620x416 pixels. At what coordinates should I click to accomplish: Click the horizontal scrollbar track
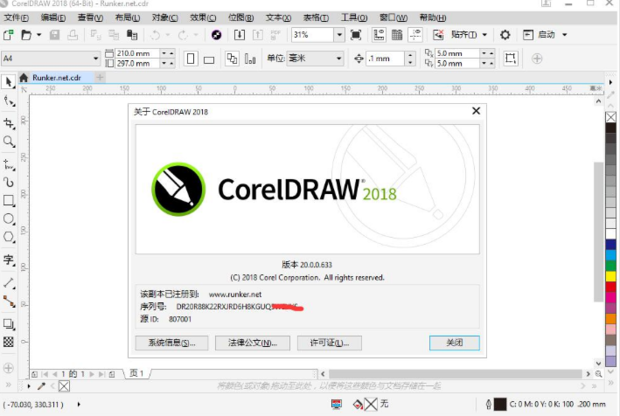(455, 374)
